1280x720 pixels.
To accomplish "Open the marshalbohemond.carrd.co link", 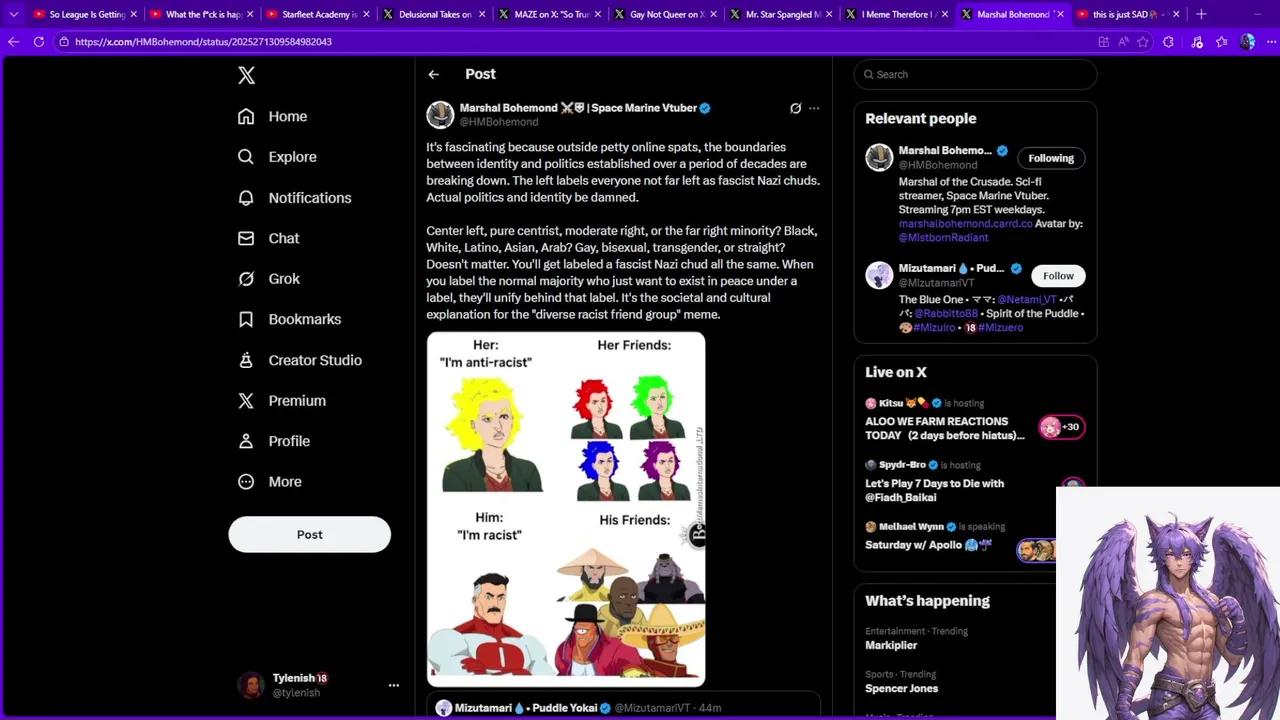I will [965, 224].
